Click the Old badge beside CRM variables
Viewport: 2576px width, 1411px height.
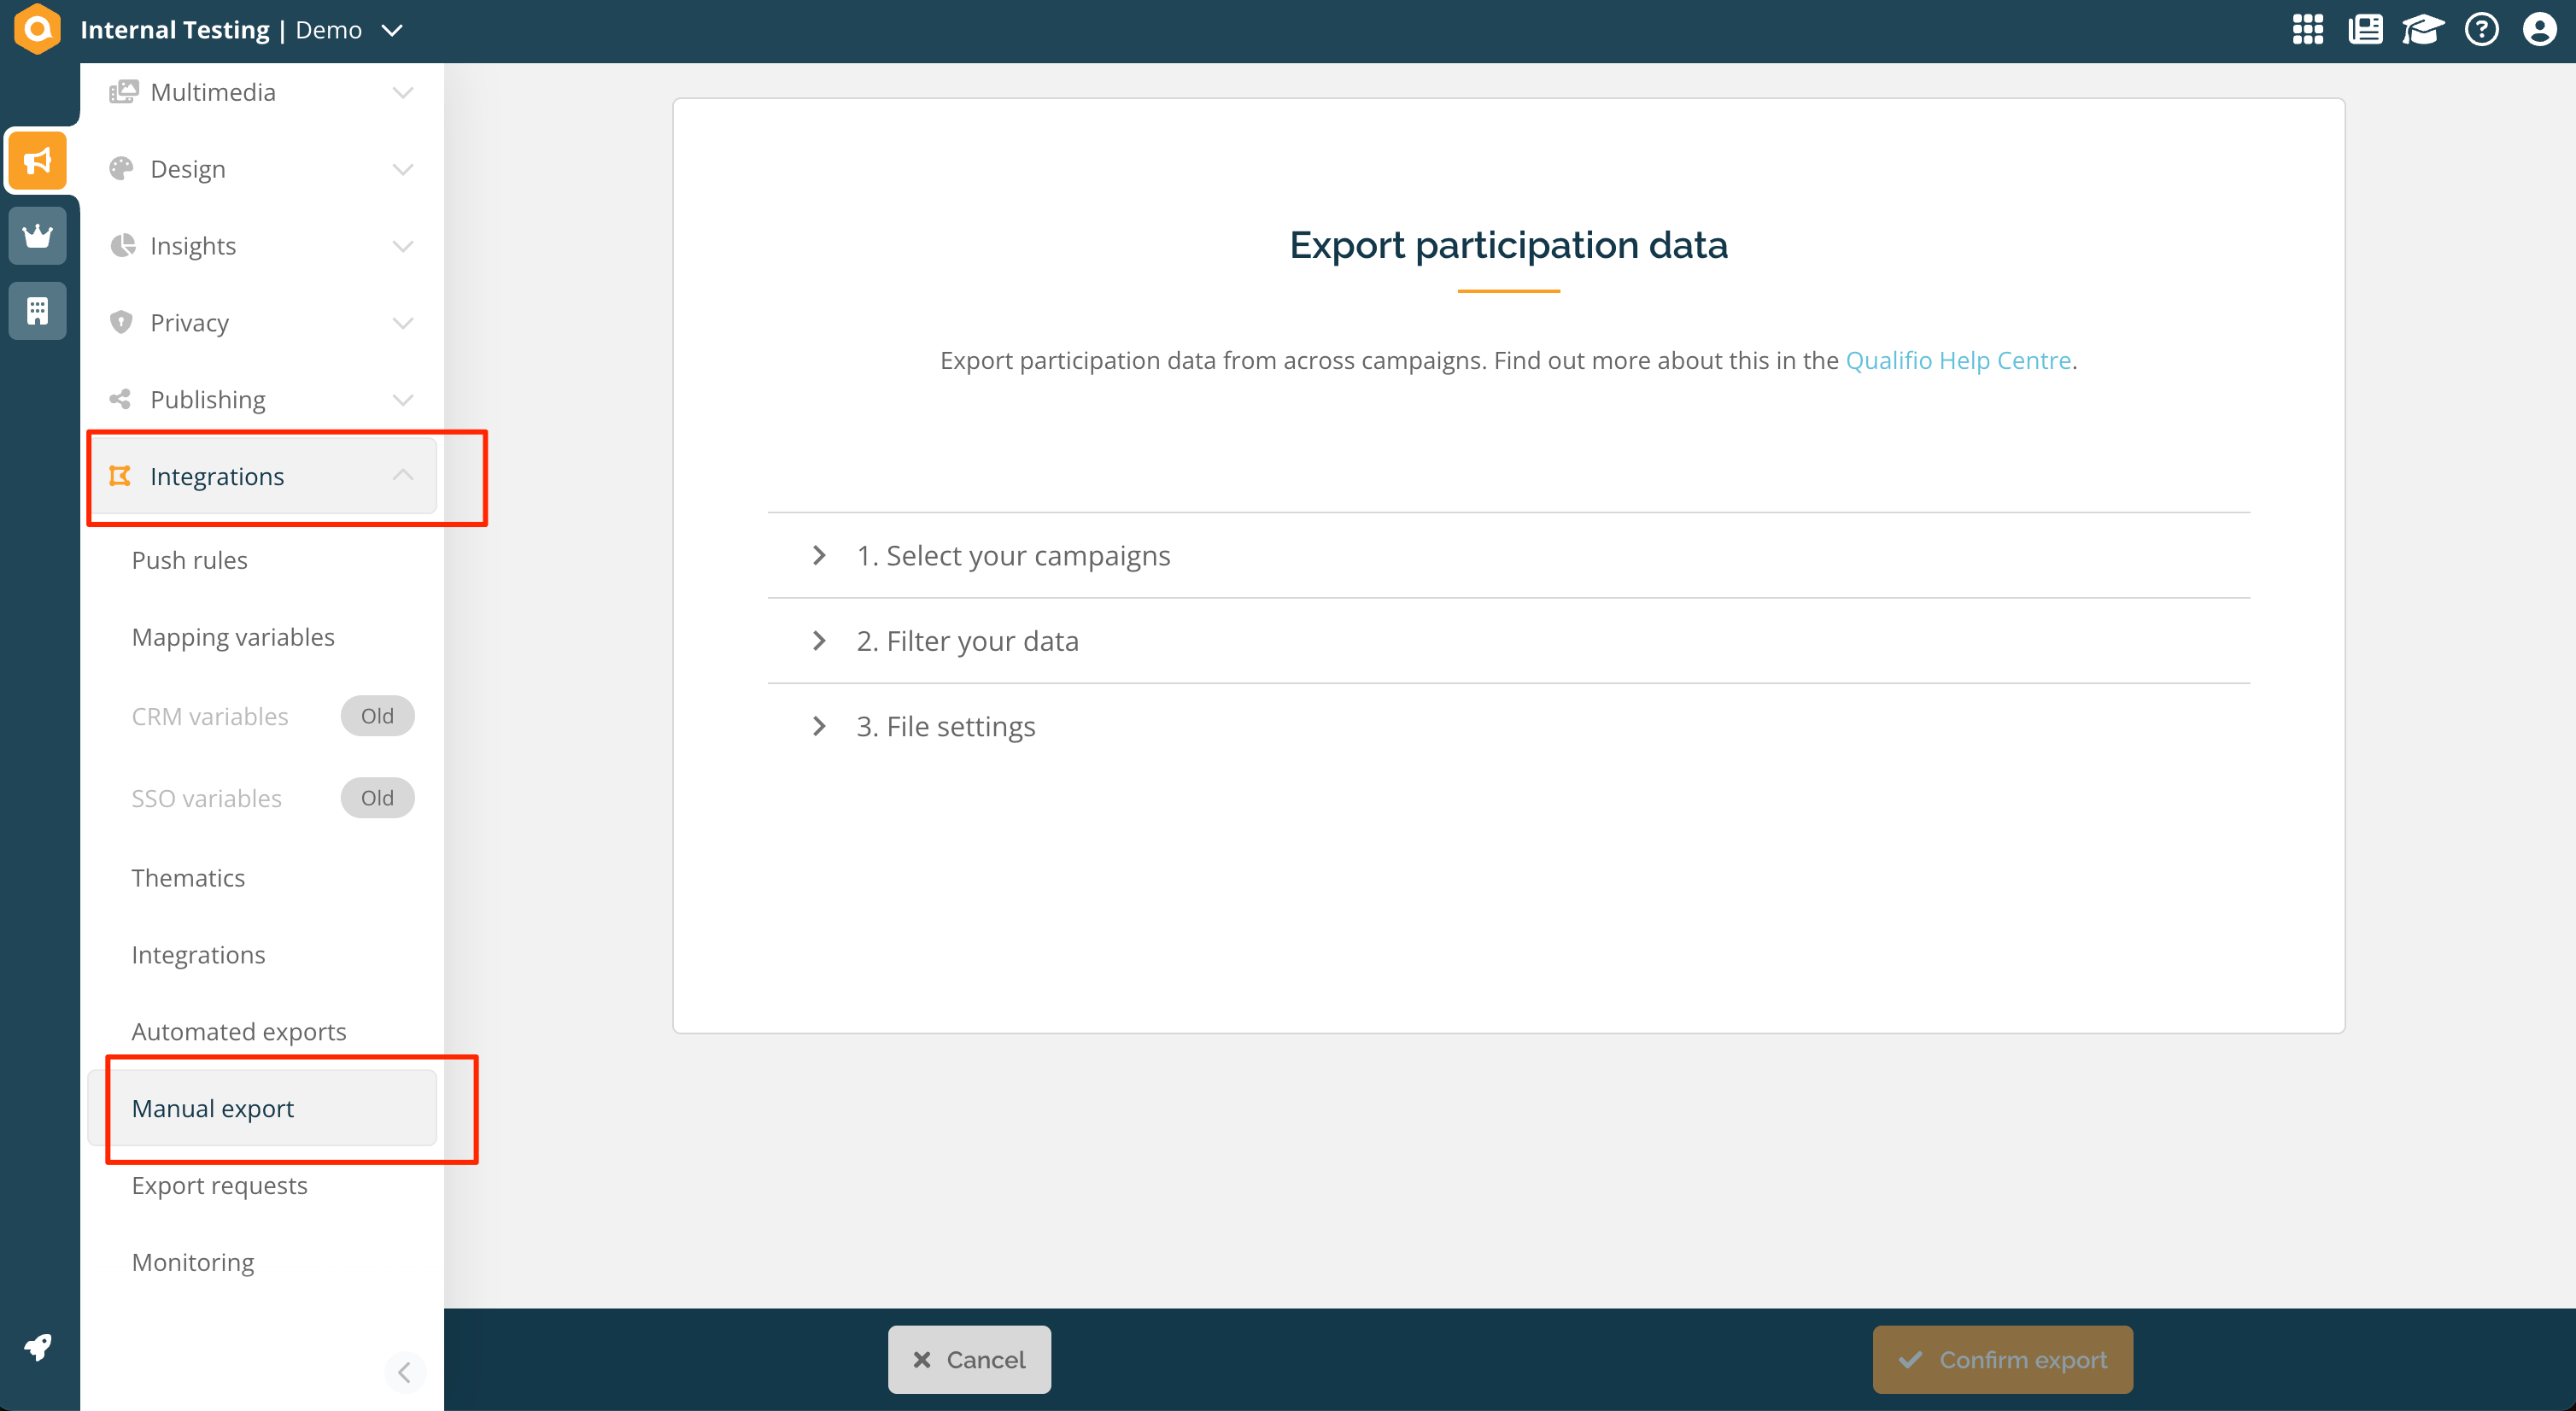377,716
